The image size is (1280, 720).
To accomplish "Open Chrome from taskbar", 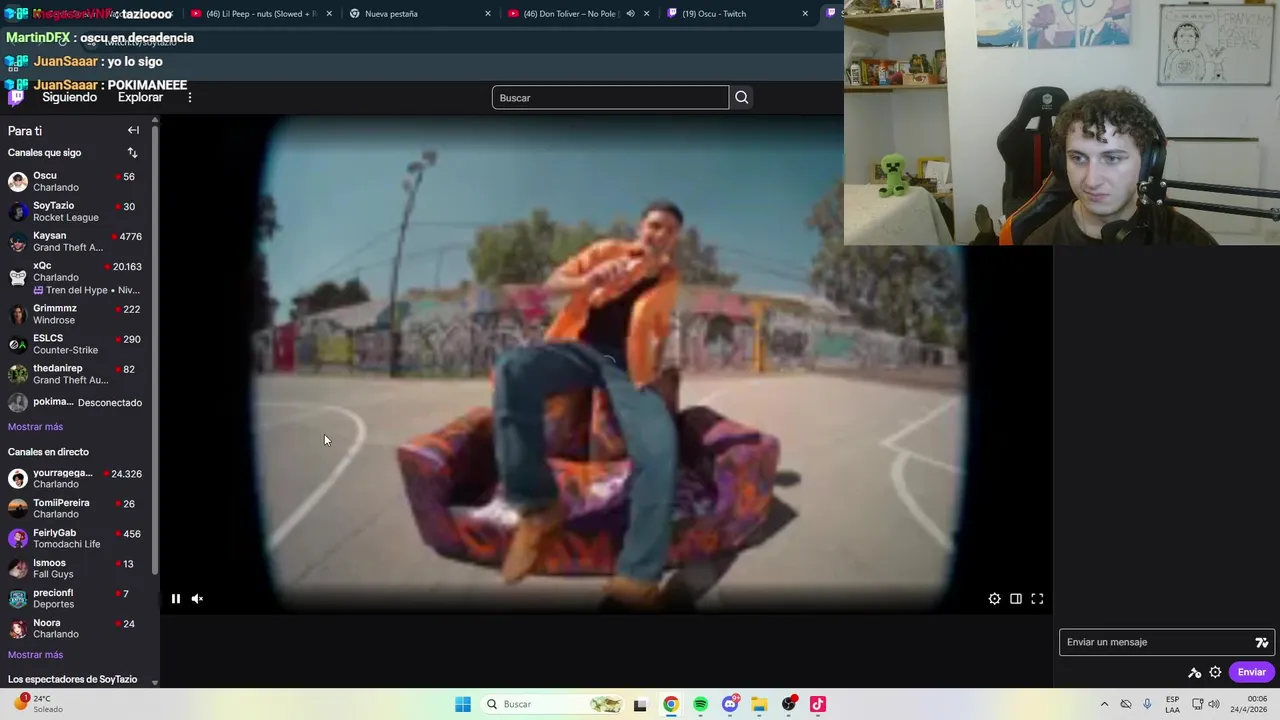I will [670, 704].
